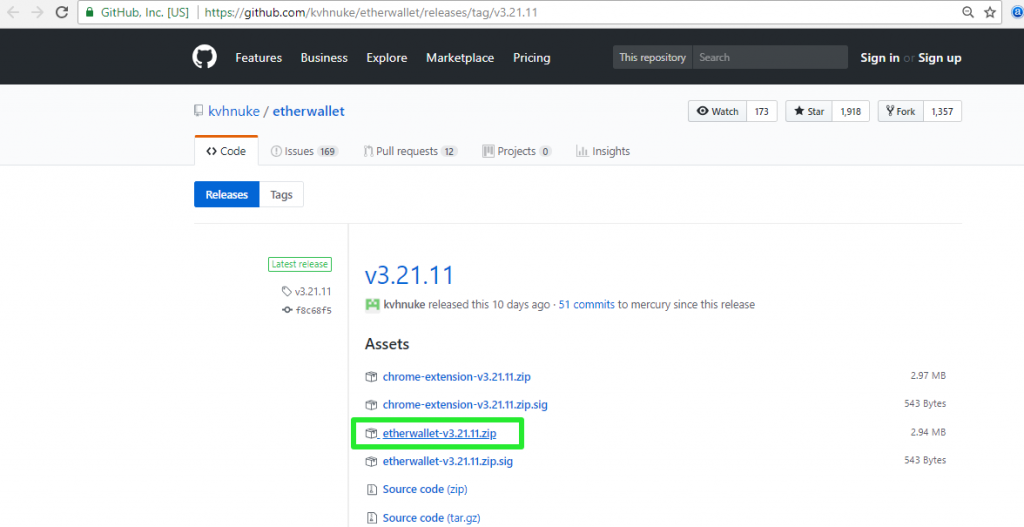The image size is (1024, 527).
Task: Click the repository book icon beside kvhnuke
Action: coord(199,111)
